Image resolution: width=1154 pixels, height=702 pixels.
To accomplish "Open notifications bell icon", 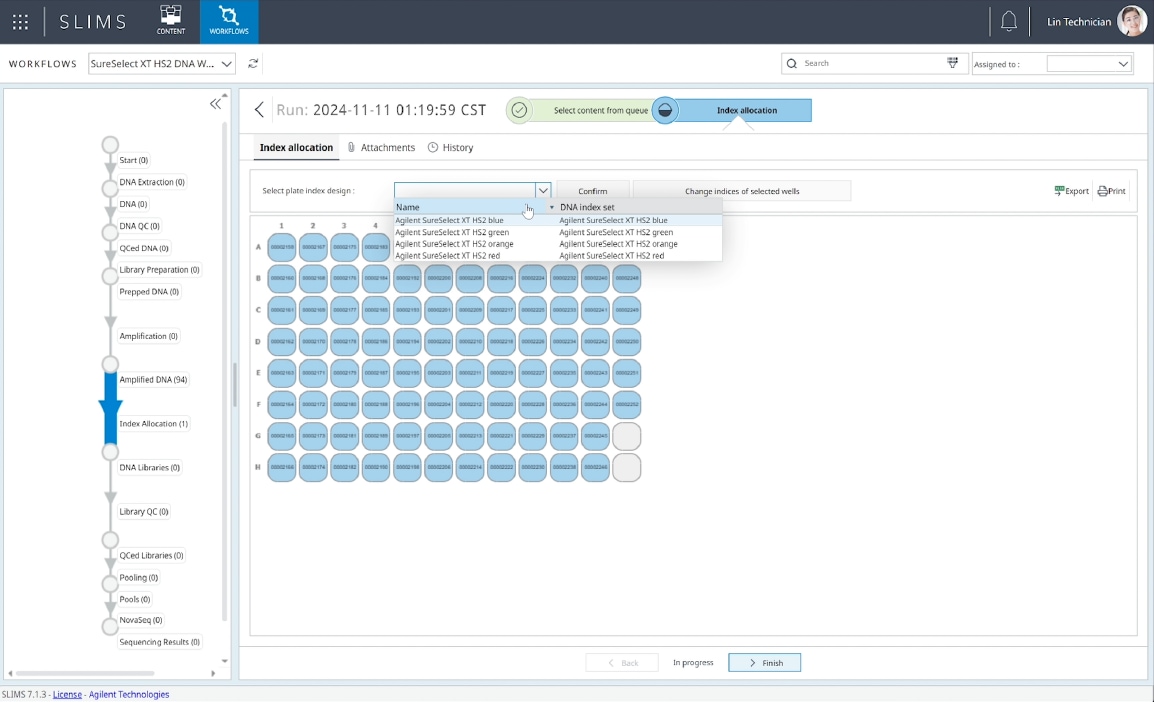I will (x=1009, y=22).
